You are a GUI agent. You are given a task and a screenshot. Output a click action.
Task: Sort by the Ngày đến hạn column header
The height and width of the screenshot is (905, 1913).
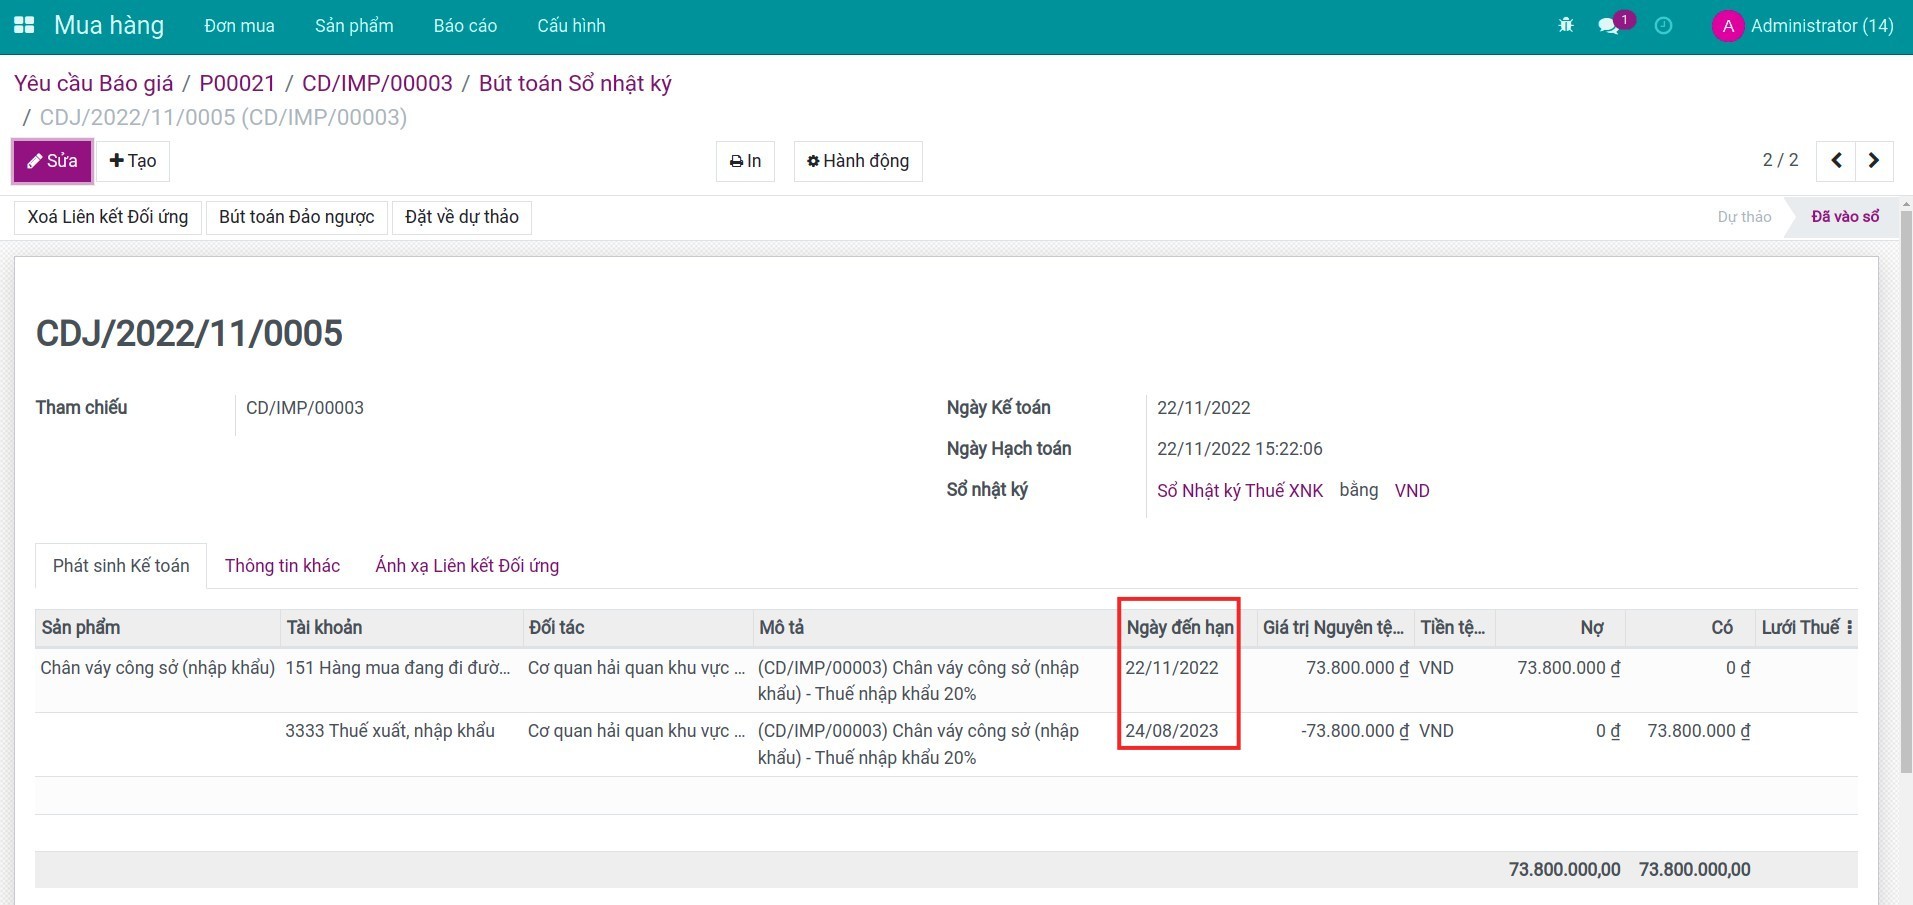(x=1180, y=628)
